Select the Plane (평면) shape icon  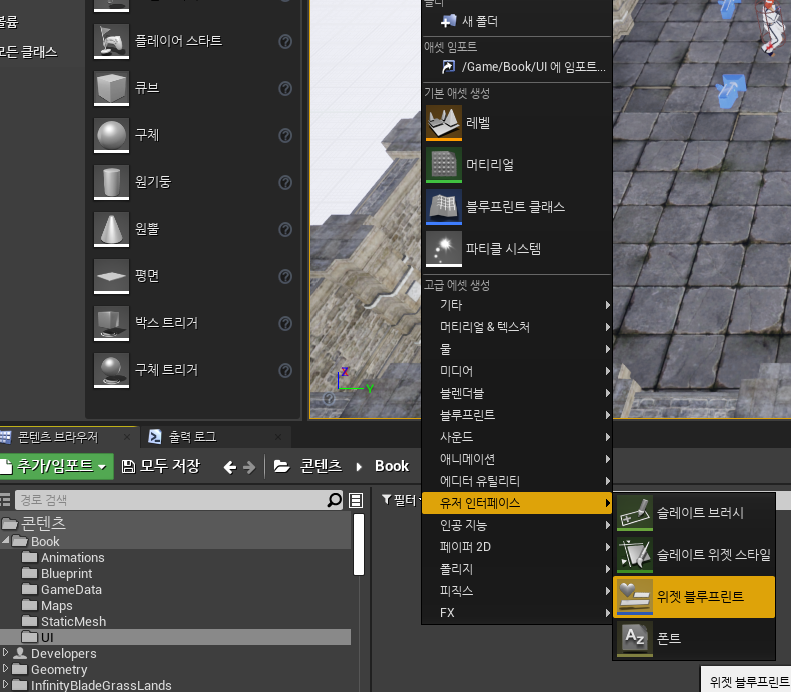click(x=111, y=276)
